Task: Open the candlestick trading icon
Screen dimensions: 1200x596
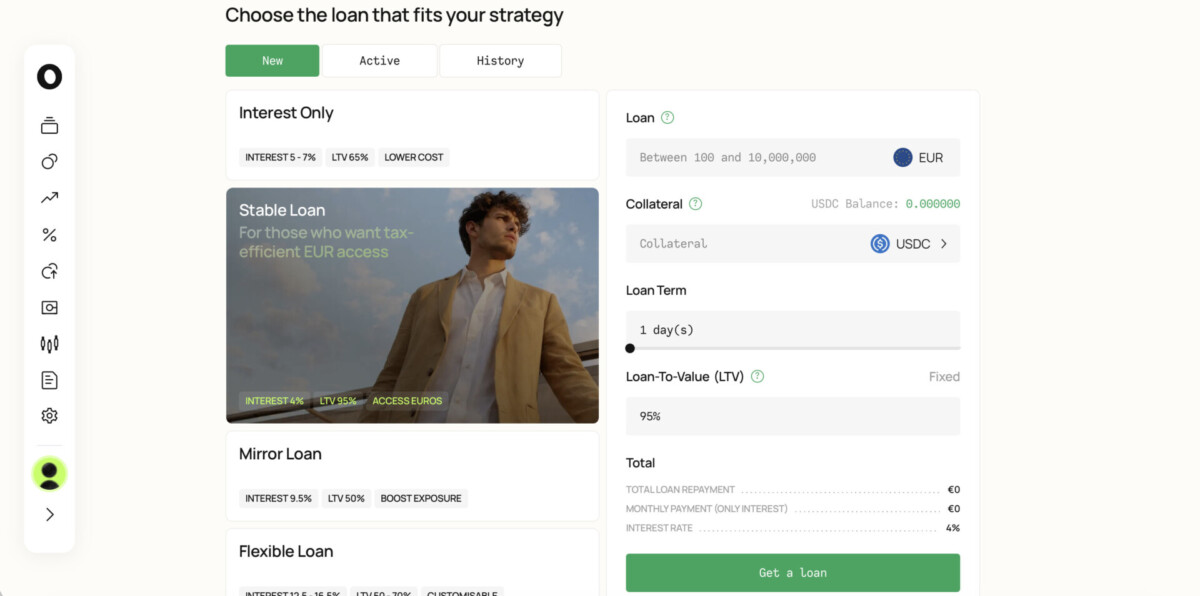Action: (49, 344)
